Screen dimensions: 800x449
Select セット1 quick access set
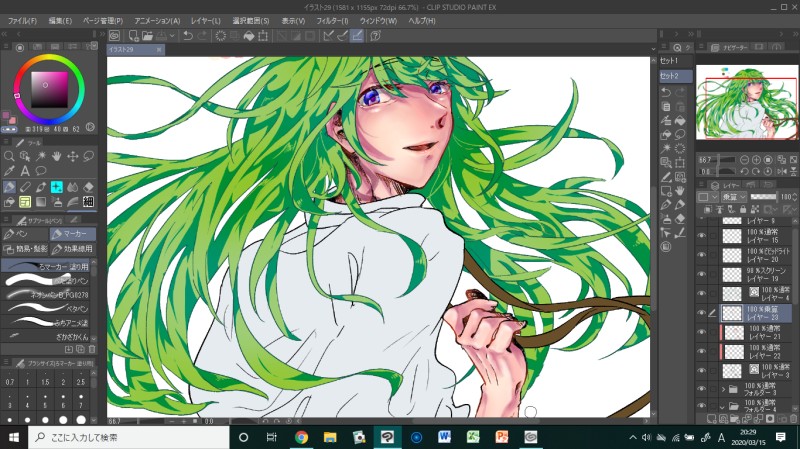[x=676, y=61]
